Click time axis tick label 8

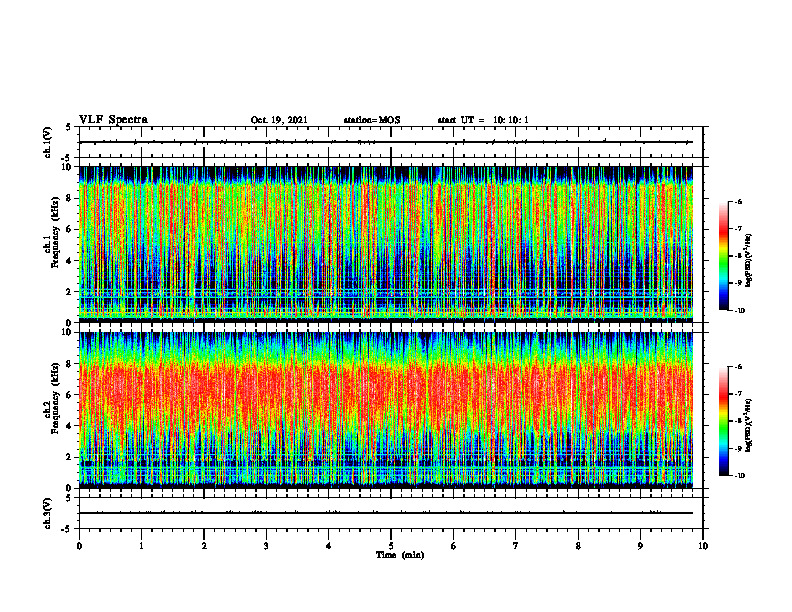(578, 546)
